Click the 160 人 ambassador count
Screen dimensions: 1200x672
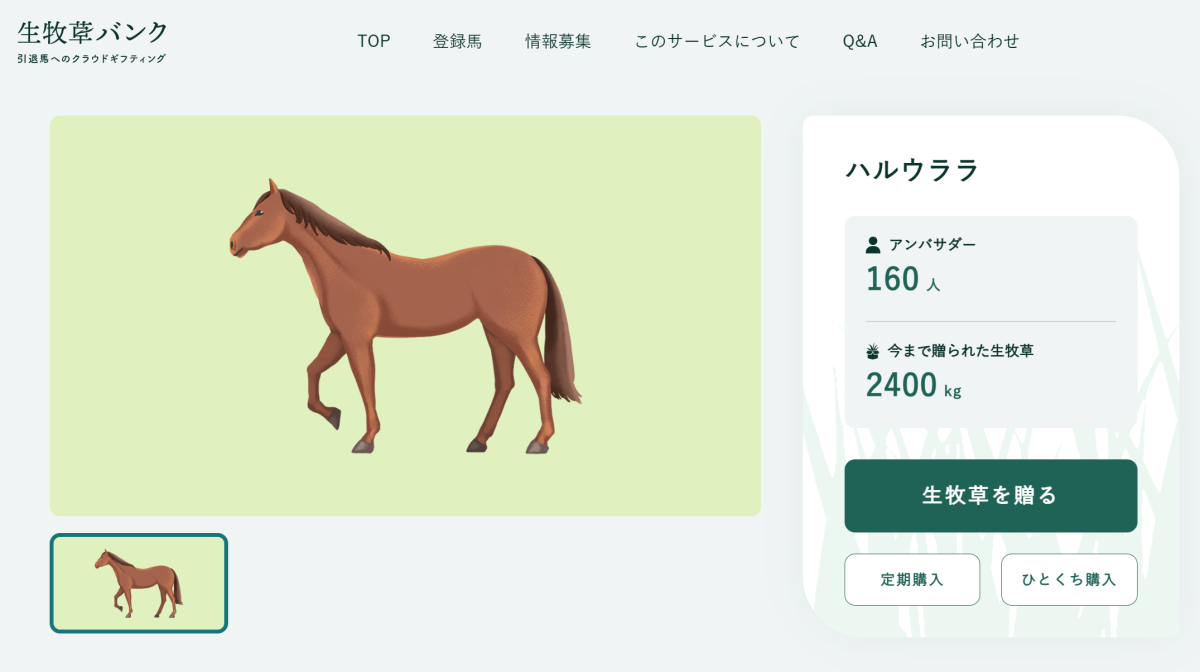point(902,280)
